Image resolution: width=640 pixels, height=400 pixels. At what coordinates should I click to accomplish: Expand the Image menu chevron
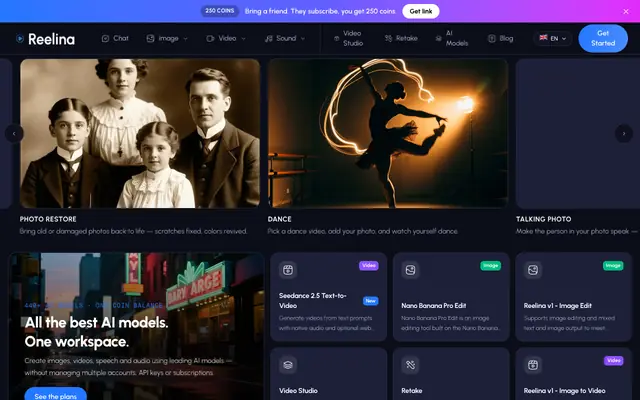tap(185, 39)
